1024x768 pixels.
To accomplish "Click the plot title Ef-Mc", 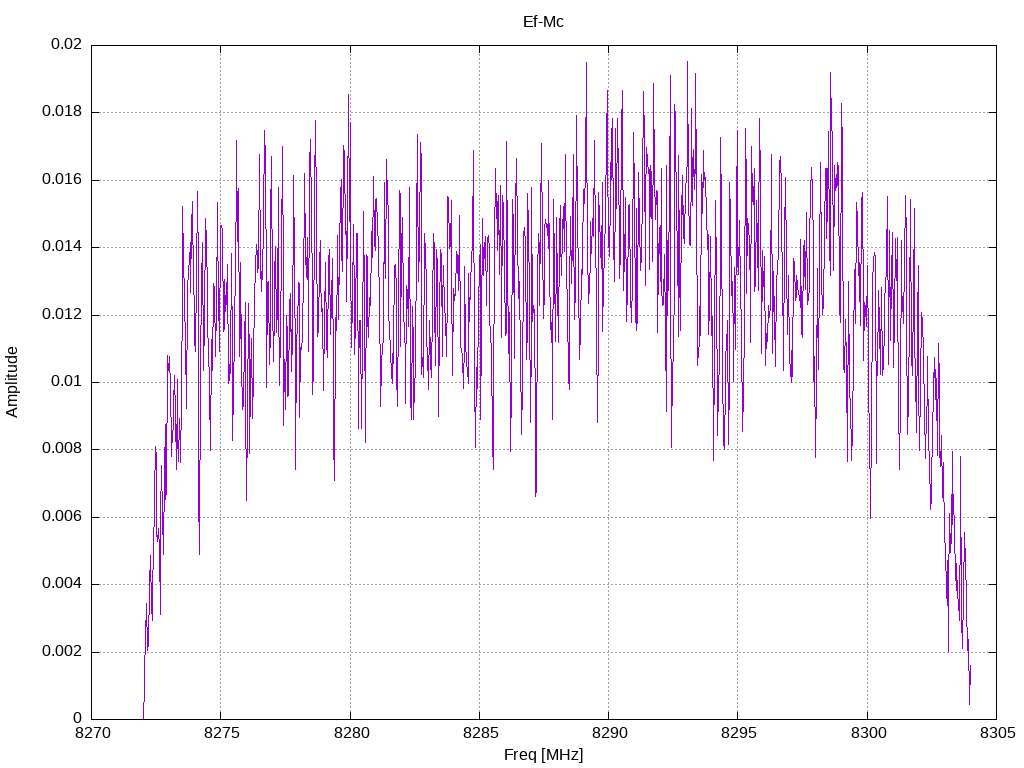I will 543,22.
